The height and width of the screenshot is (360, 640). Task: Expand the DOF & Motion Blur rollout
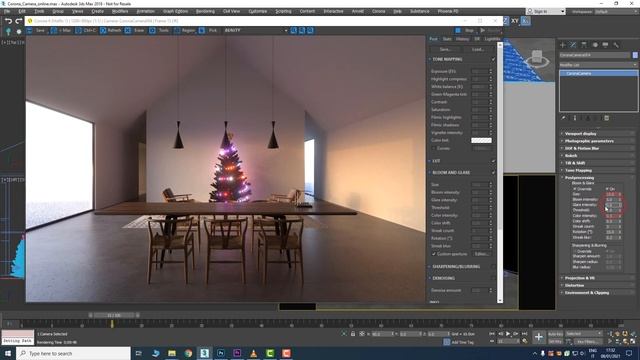[598, 148]
